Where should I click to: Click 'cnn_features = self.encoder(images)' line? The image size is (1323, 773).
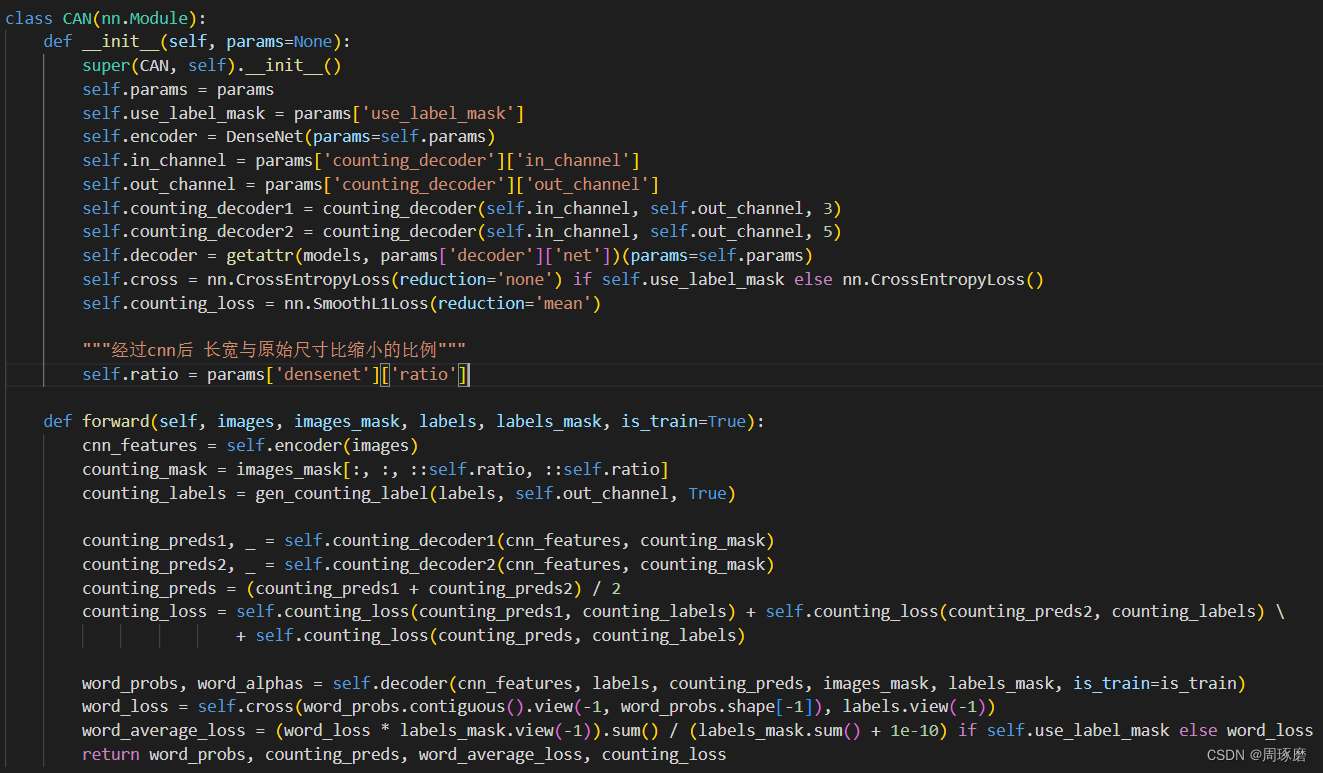coord(250,445)
